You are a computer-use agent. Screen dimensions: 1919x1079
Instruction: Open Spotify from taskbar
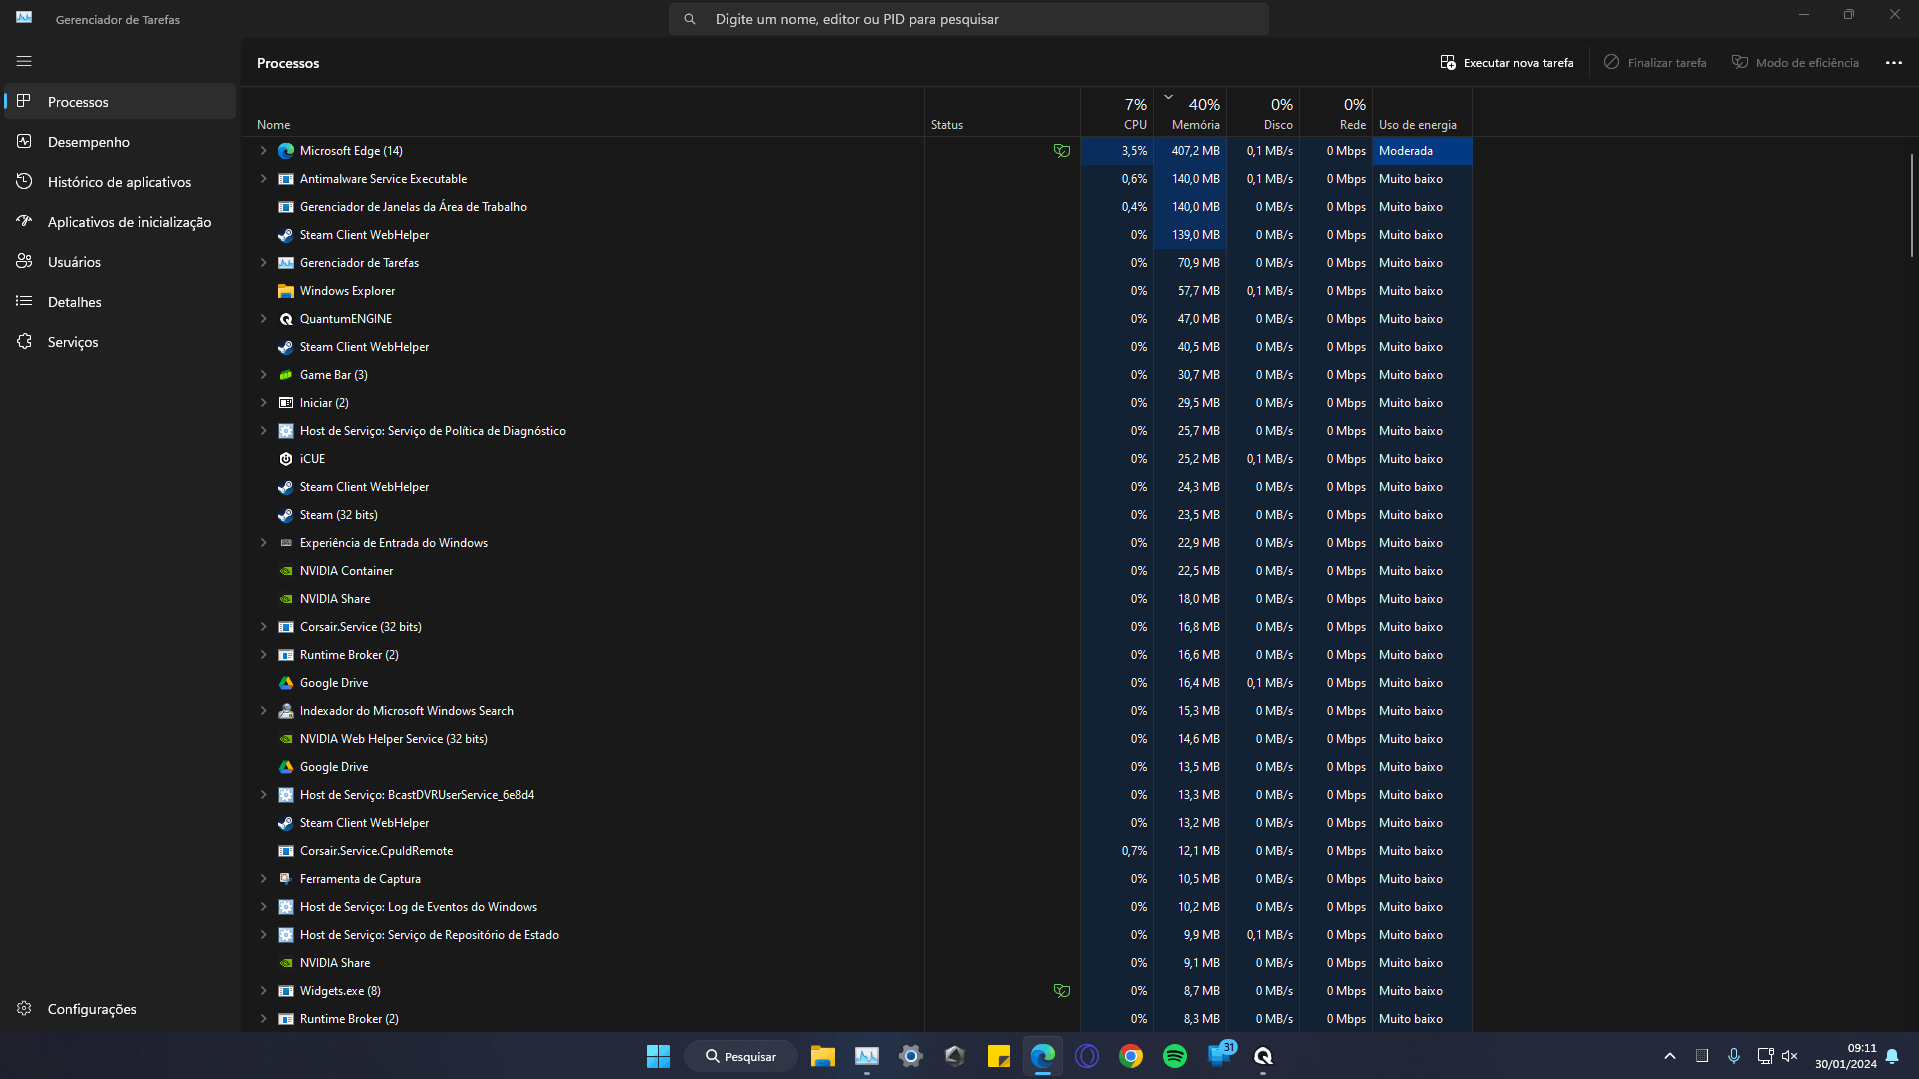click(1175, 1056)
